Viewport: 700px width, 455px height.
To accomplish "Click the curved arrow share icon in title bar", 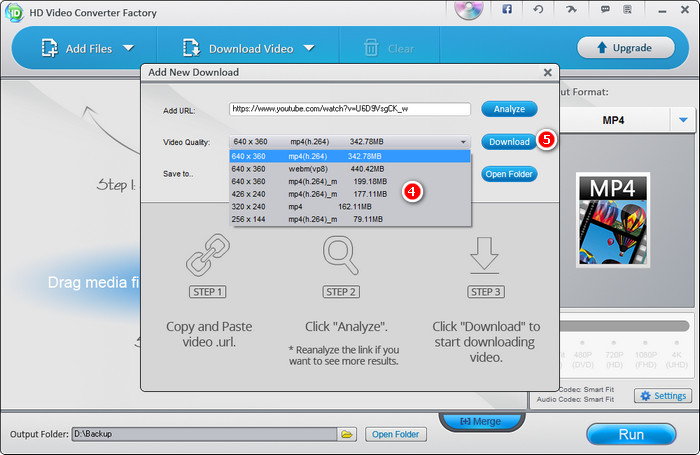I will click(x=571, y=9).
